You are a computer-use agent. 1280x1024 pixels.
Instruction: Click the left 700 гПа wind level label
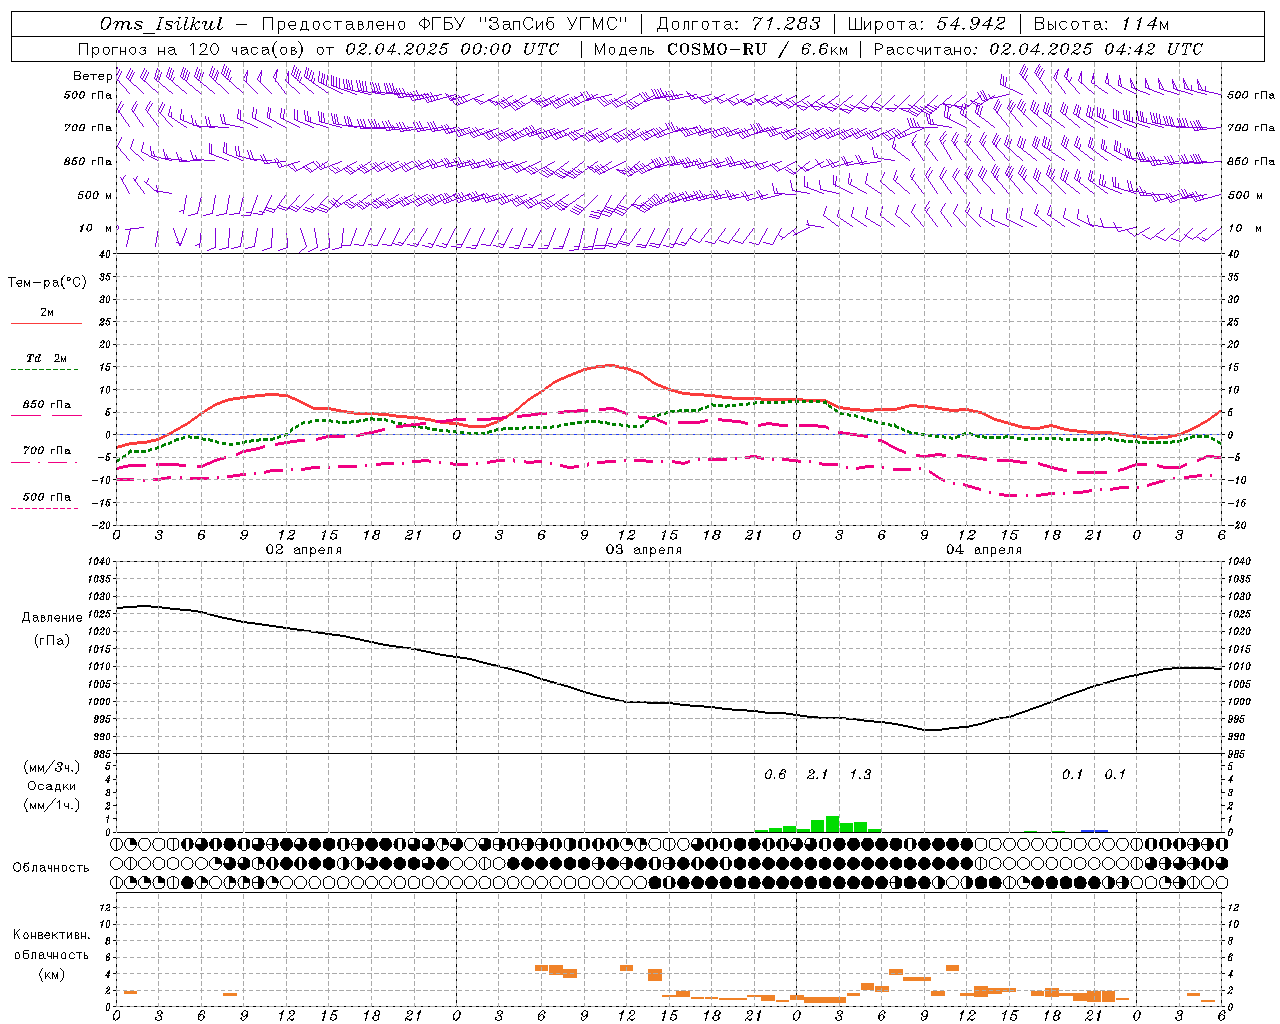(88, 128)
